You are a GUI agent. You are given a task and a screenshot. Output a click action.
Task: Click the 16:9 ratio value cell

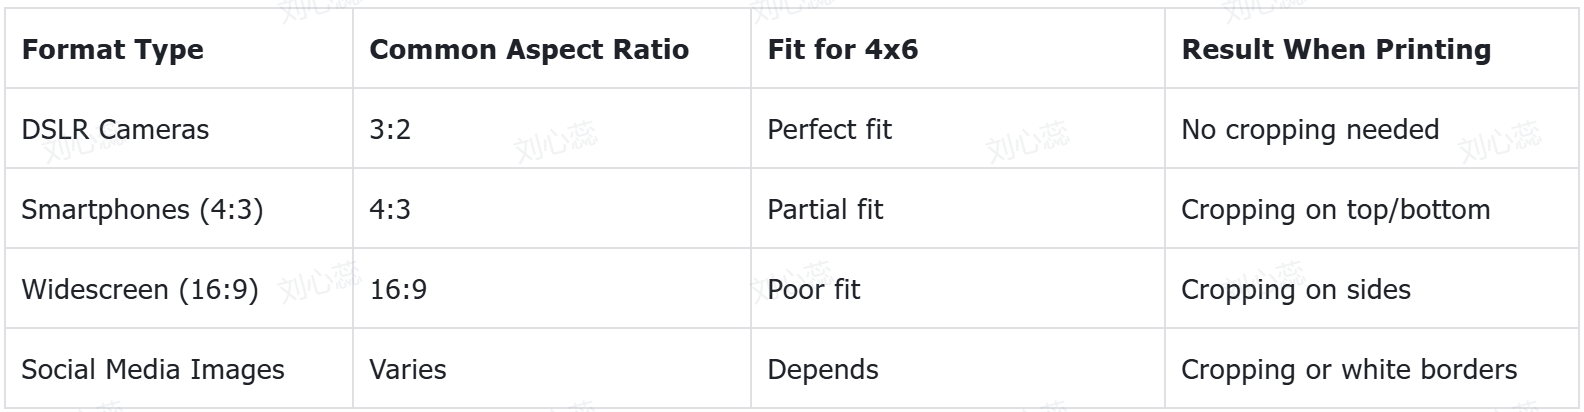398,290
